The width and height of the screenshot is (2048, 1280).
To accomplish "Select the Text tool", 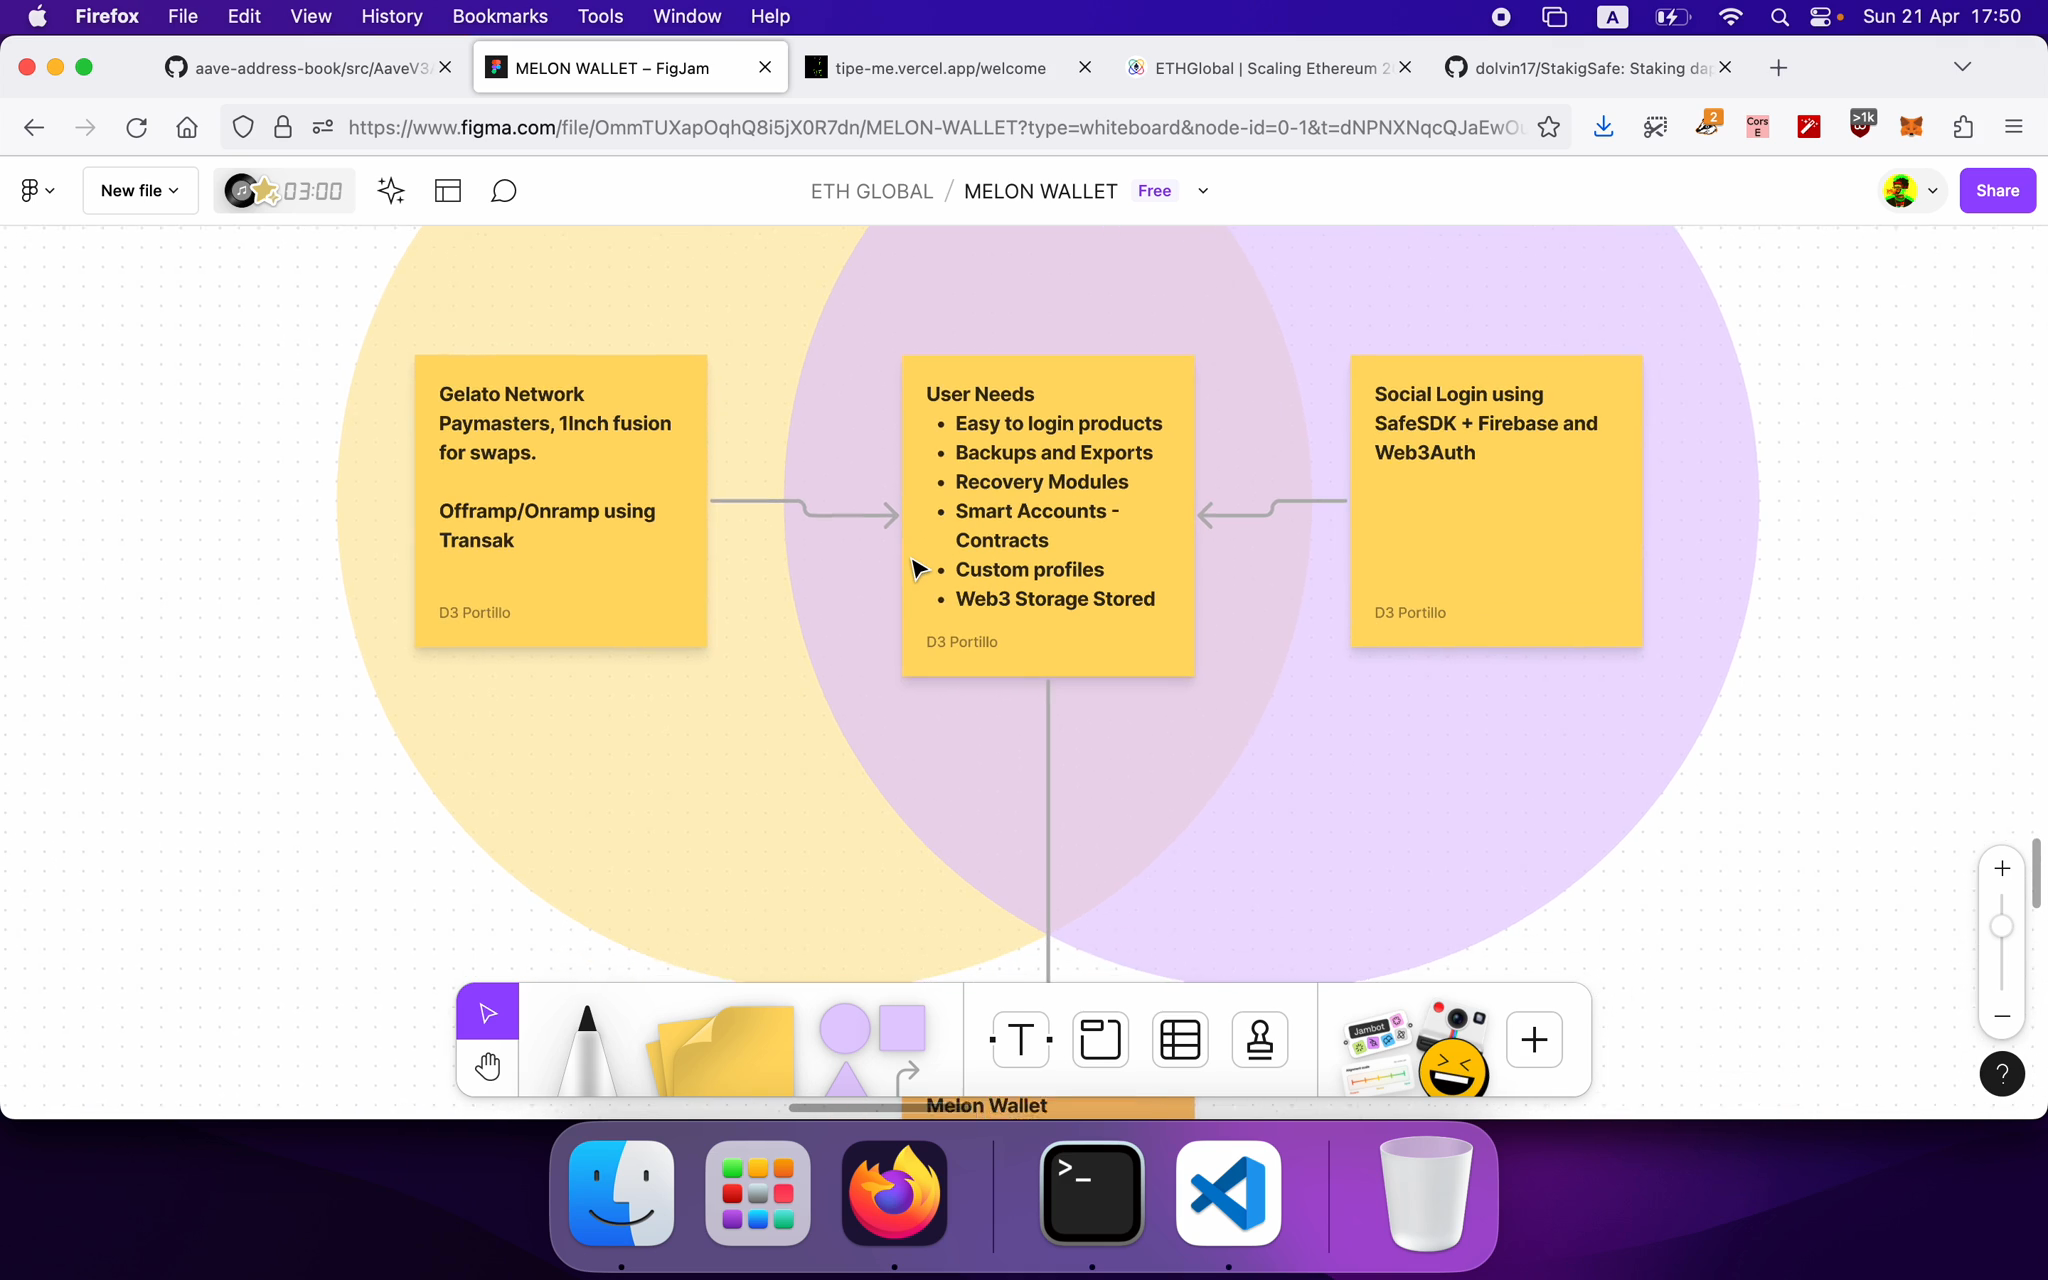I will (x=1020, y=1040).
